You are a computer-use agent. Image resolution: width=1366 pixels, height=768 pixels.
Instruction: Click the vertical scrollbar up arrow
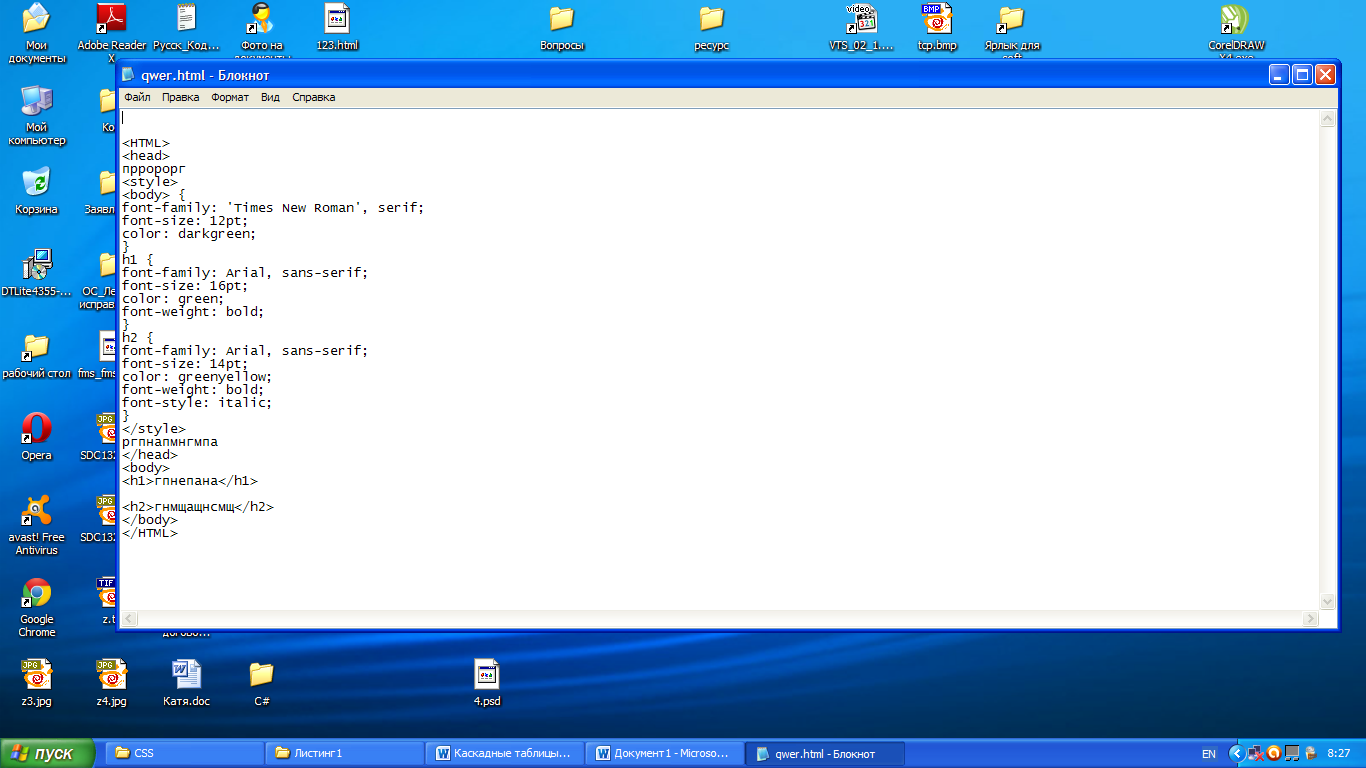(x=1328, y=119)
